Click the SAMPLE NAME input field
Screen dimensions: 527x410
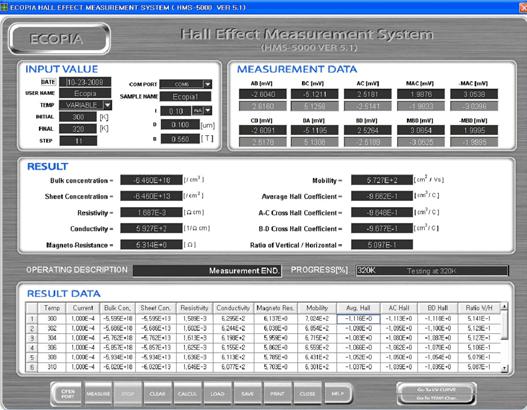pos(186,97)
